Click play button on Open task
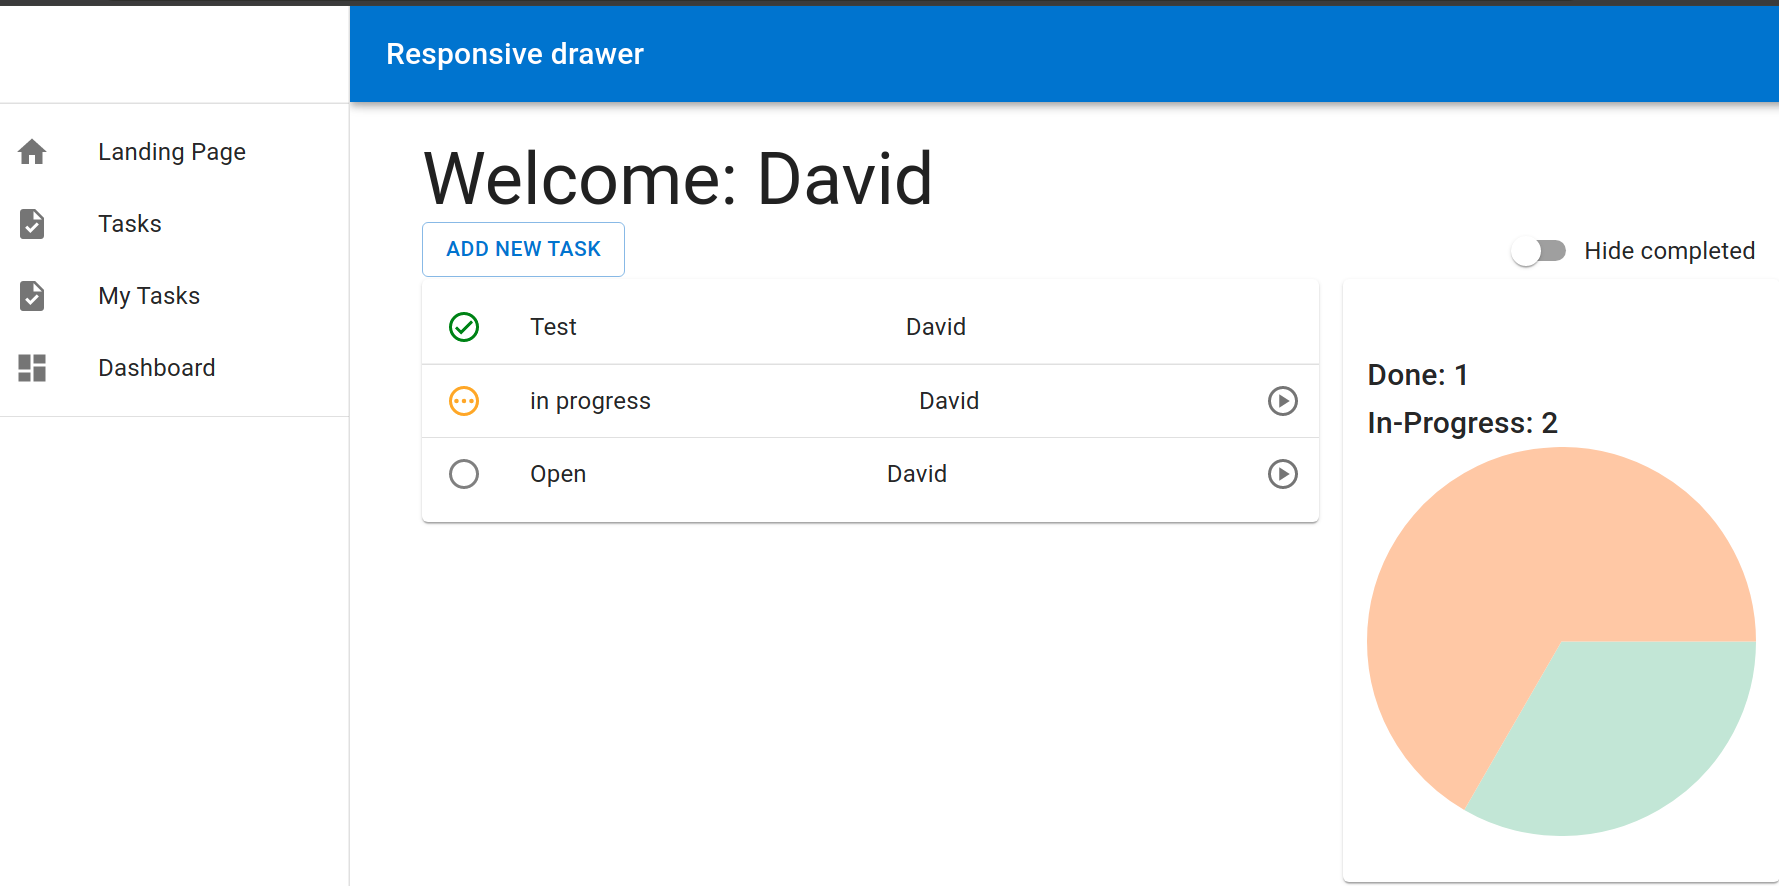This screenshot has height=886, width=1779. tap(1283, 474)
